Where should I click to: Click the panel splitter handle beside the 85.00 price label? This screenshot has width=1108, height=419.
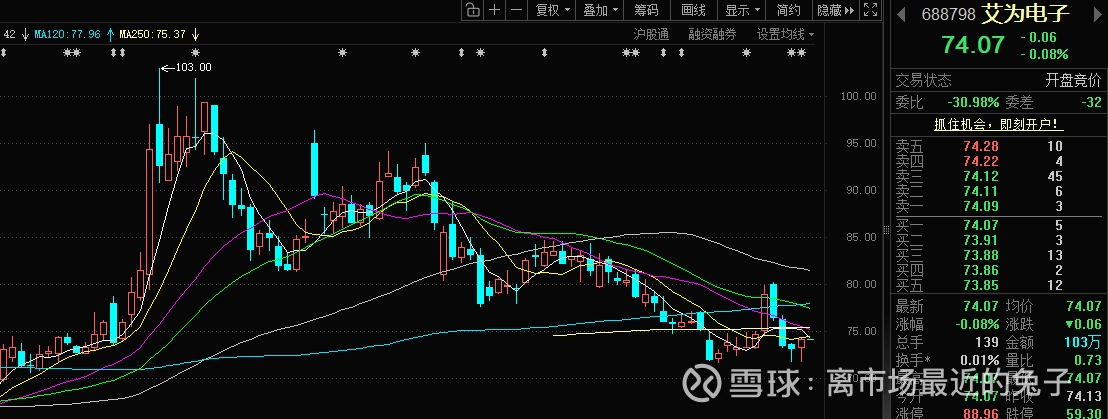pyautogui.click(x=887, y=230)
